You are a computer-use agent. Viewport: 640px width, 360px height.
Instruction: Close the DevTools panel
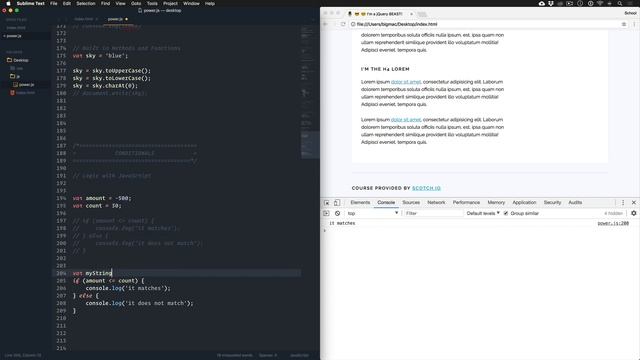[633, 202]
